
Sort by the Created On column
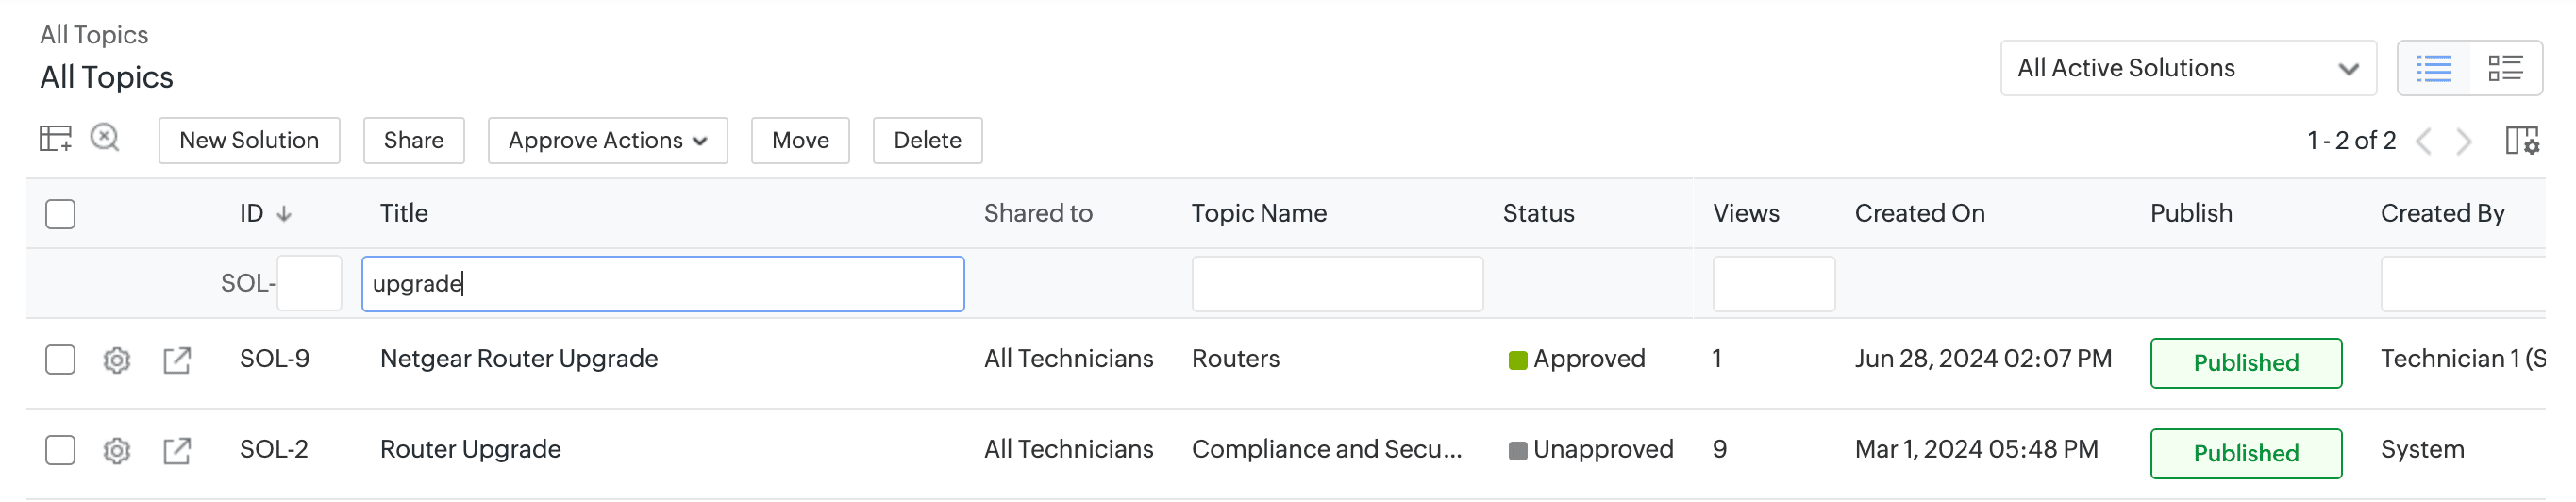click(x=1919, y=214)
